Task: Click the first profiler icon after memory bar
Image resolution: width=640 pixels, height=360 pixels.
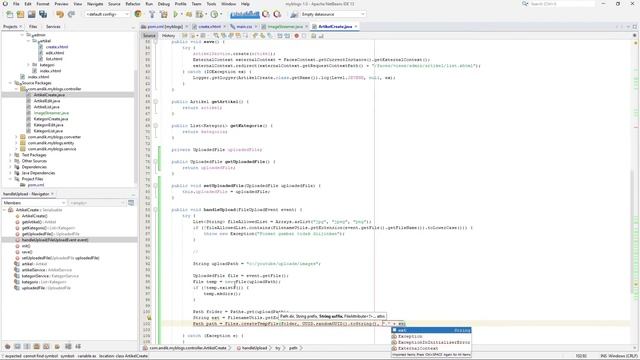Action: pos(266,14)
